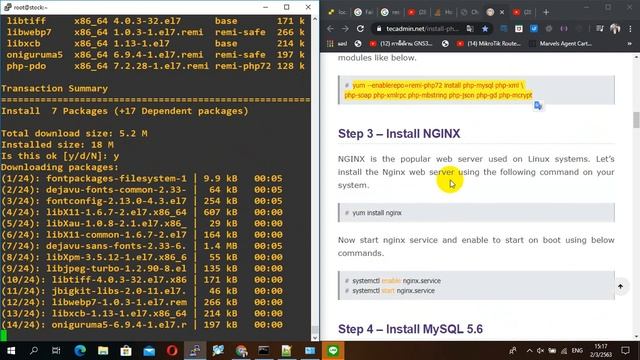The height and width of the screenshot is (360, 640).
Task: Open Task View on the taskbar
Action: (x=56, y=351)
